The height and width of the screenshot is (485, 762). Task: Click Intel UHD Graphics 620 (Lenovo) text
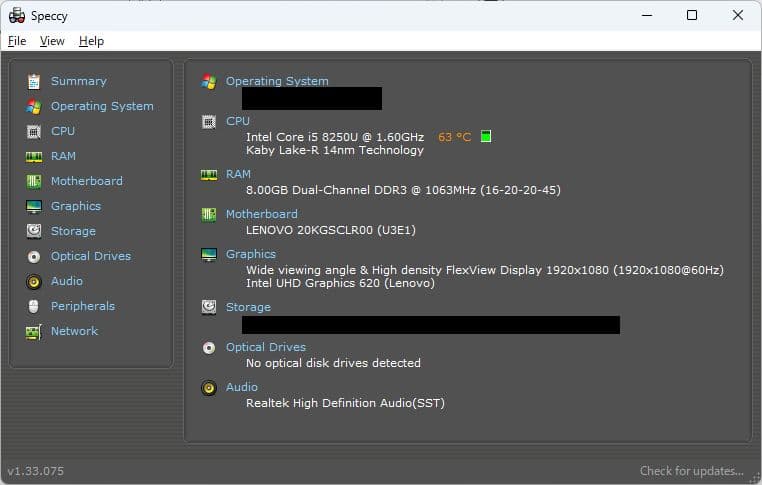(340, 283)
